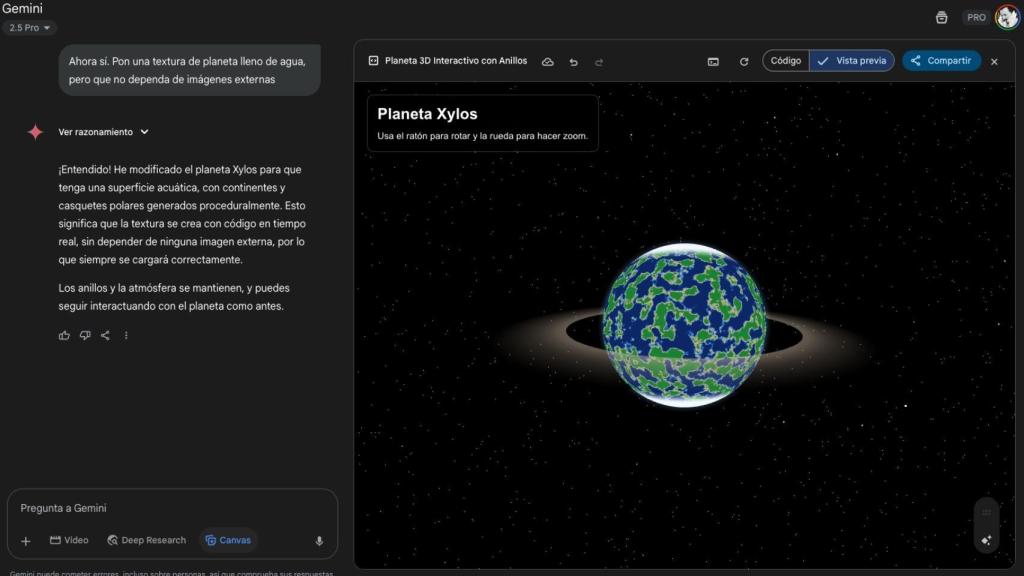Give the response a thumbs up

pos(63,335)
